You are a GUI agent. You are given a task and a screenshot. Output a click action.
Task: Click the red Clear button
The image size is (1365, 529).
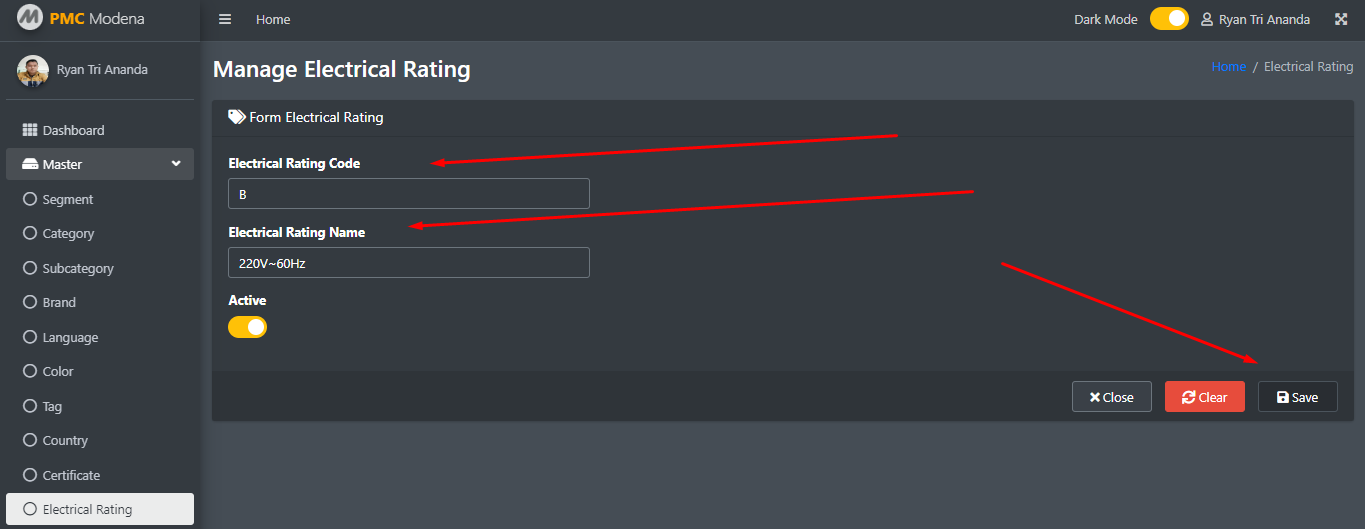coord(1205,397)
